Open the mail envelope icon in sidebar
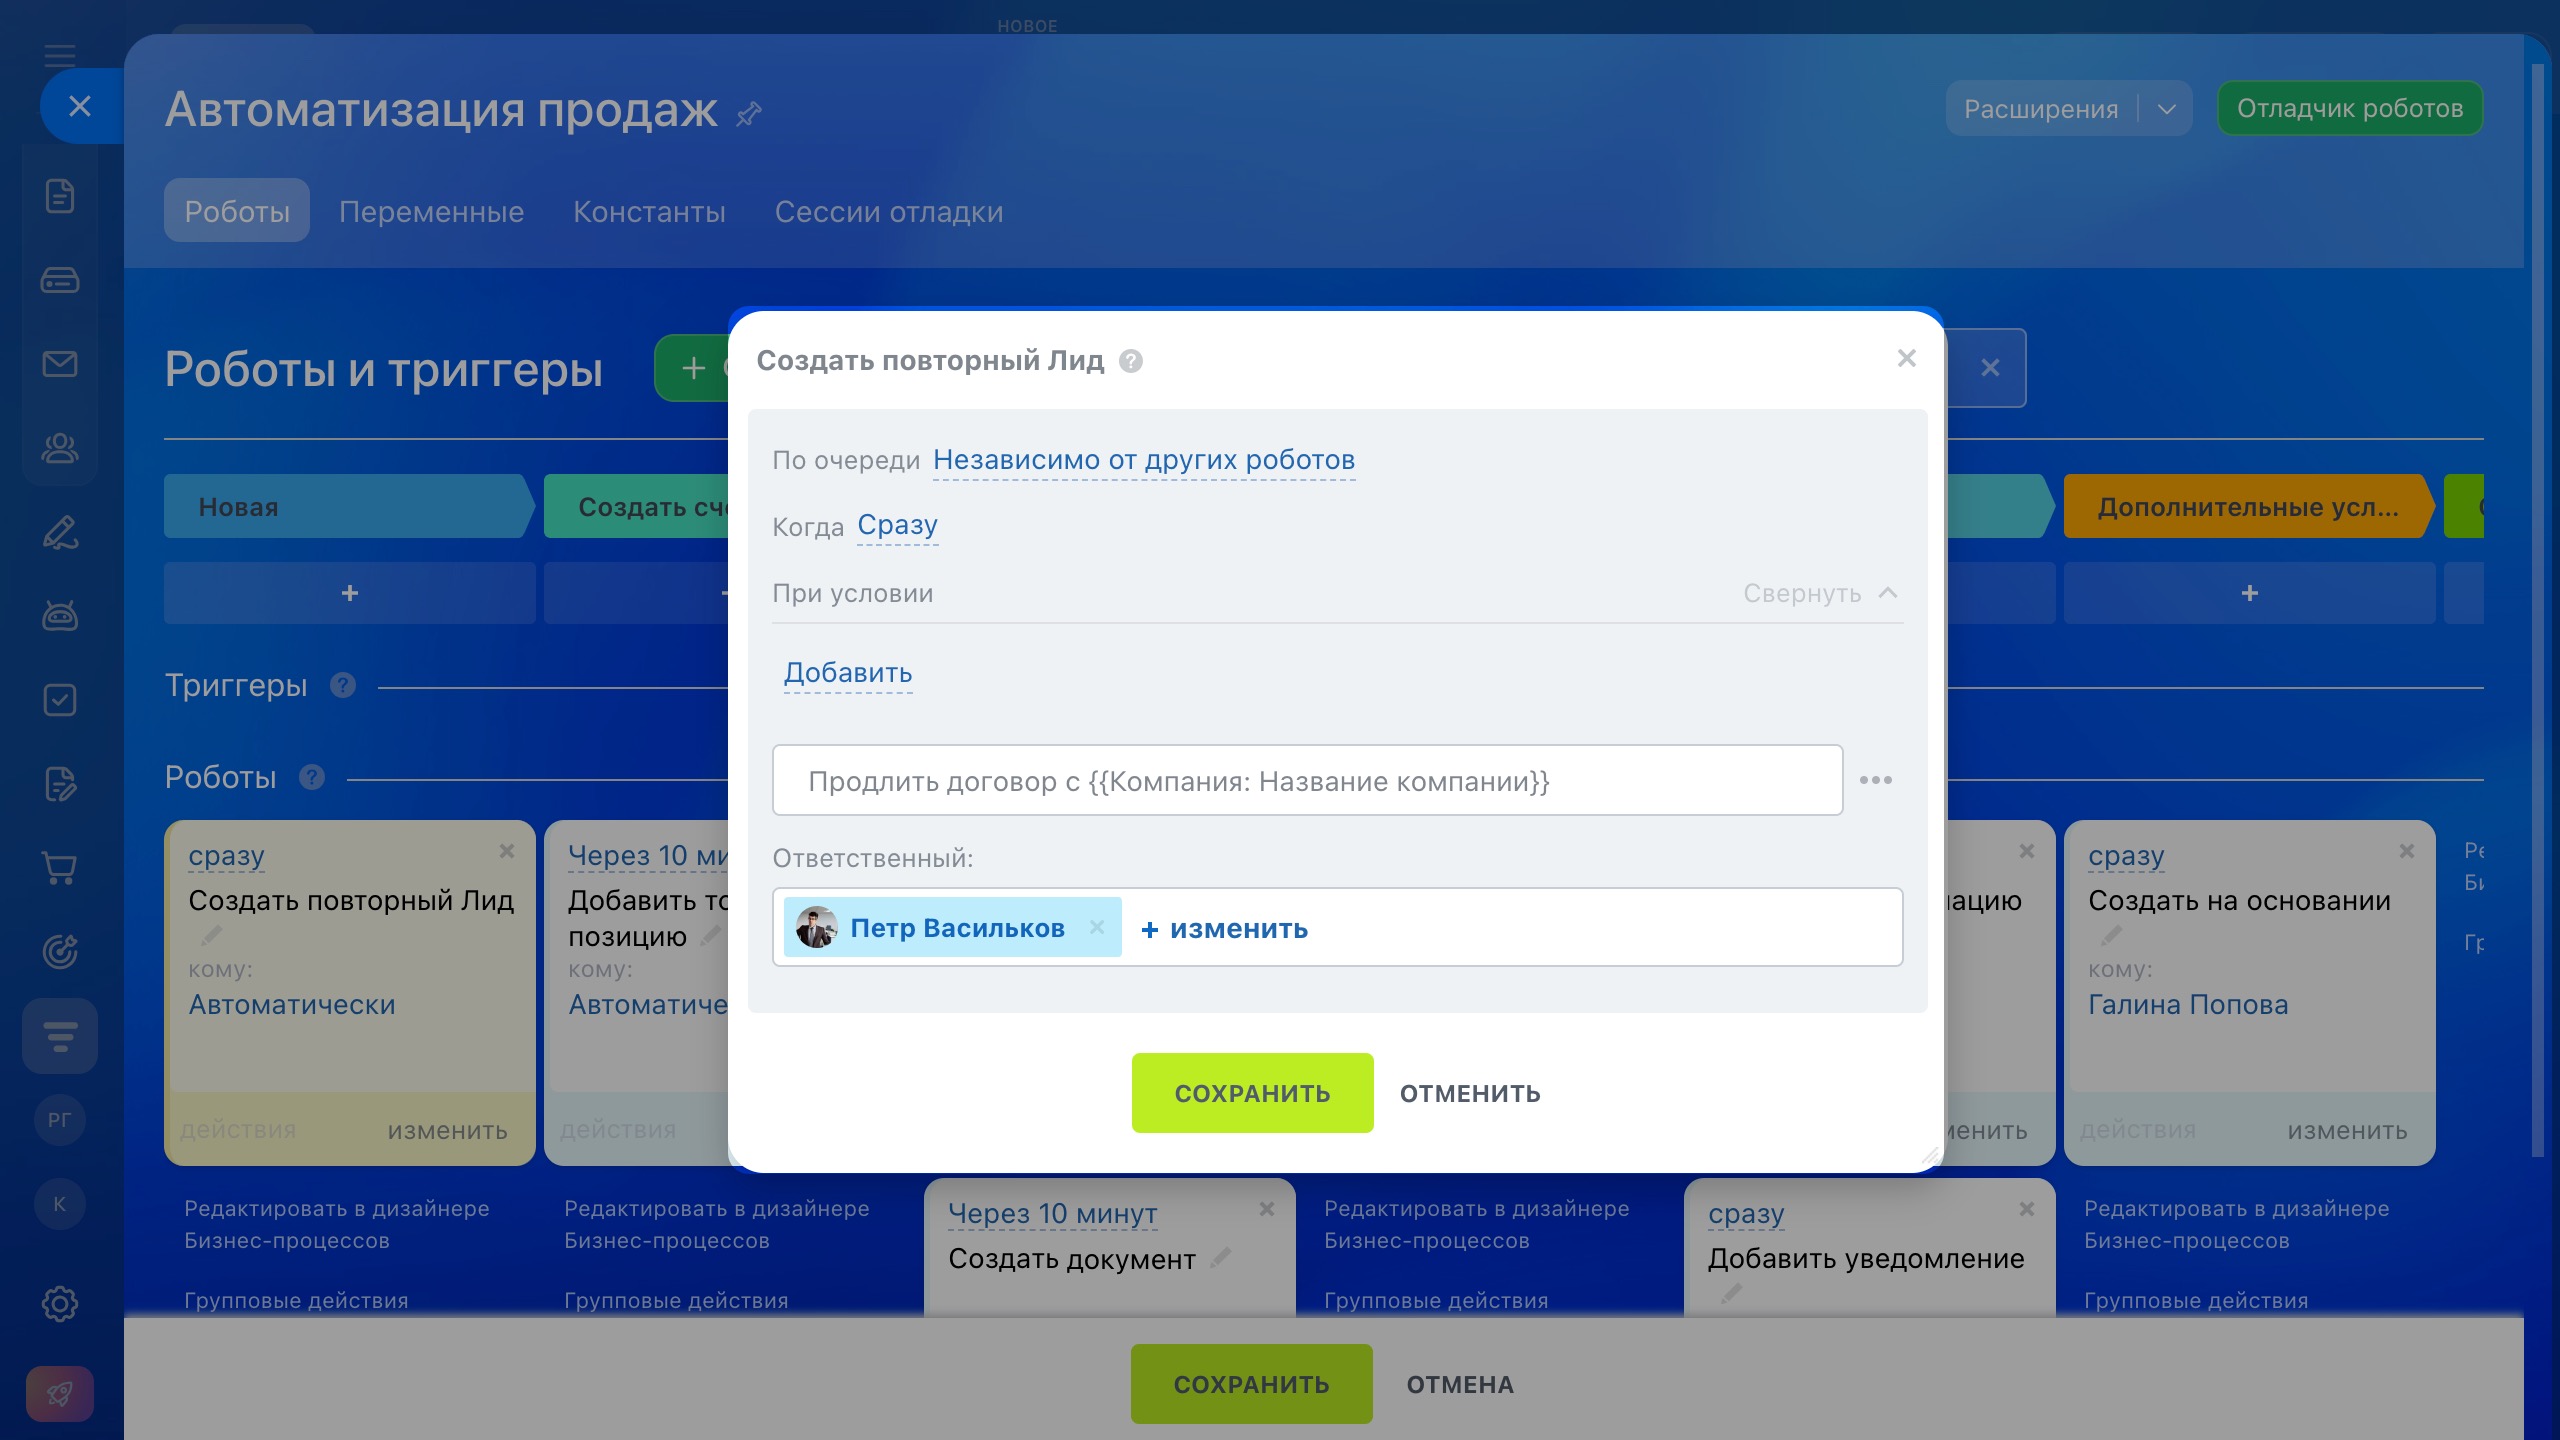Image resolution: width=2560 pixels, height=1440 pixels. pos(60,364)
